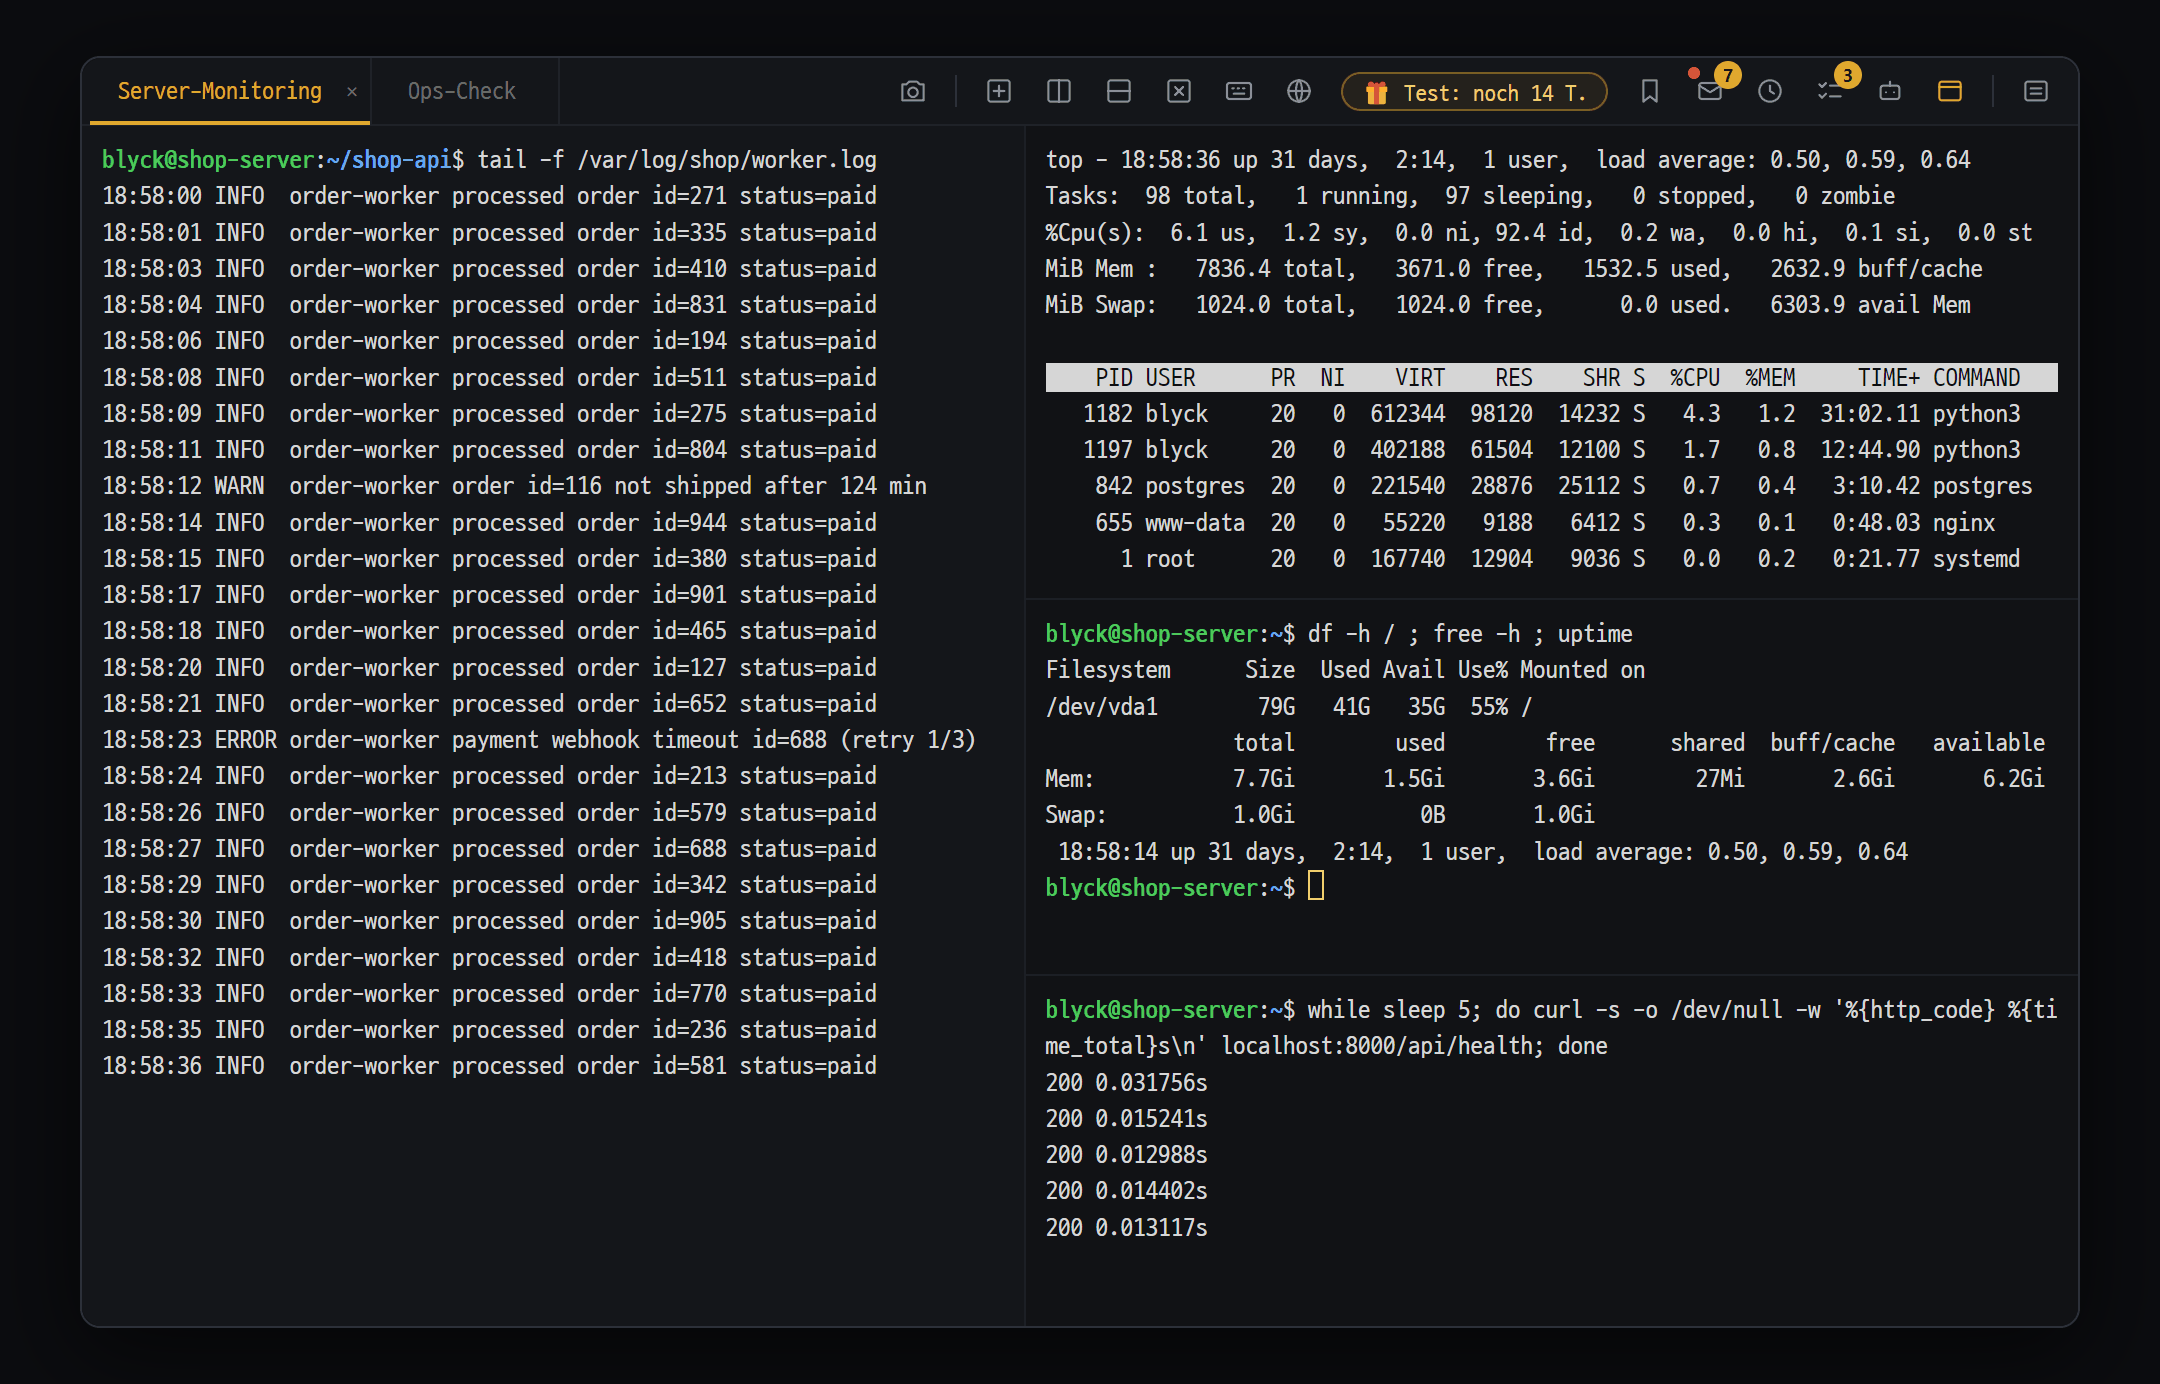2160x1384 pixels.
Task: Focus the shell prompt cursor in middle pane
Action: click(x=1316, y=887)
